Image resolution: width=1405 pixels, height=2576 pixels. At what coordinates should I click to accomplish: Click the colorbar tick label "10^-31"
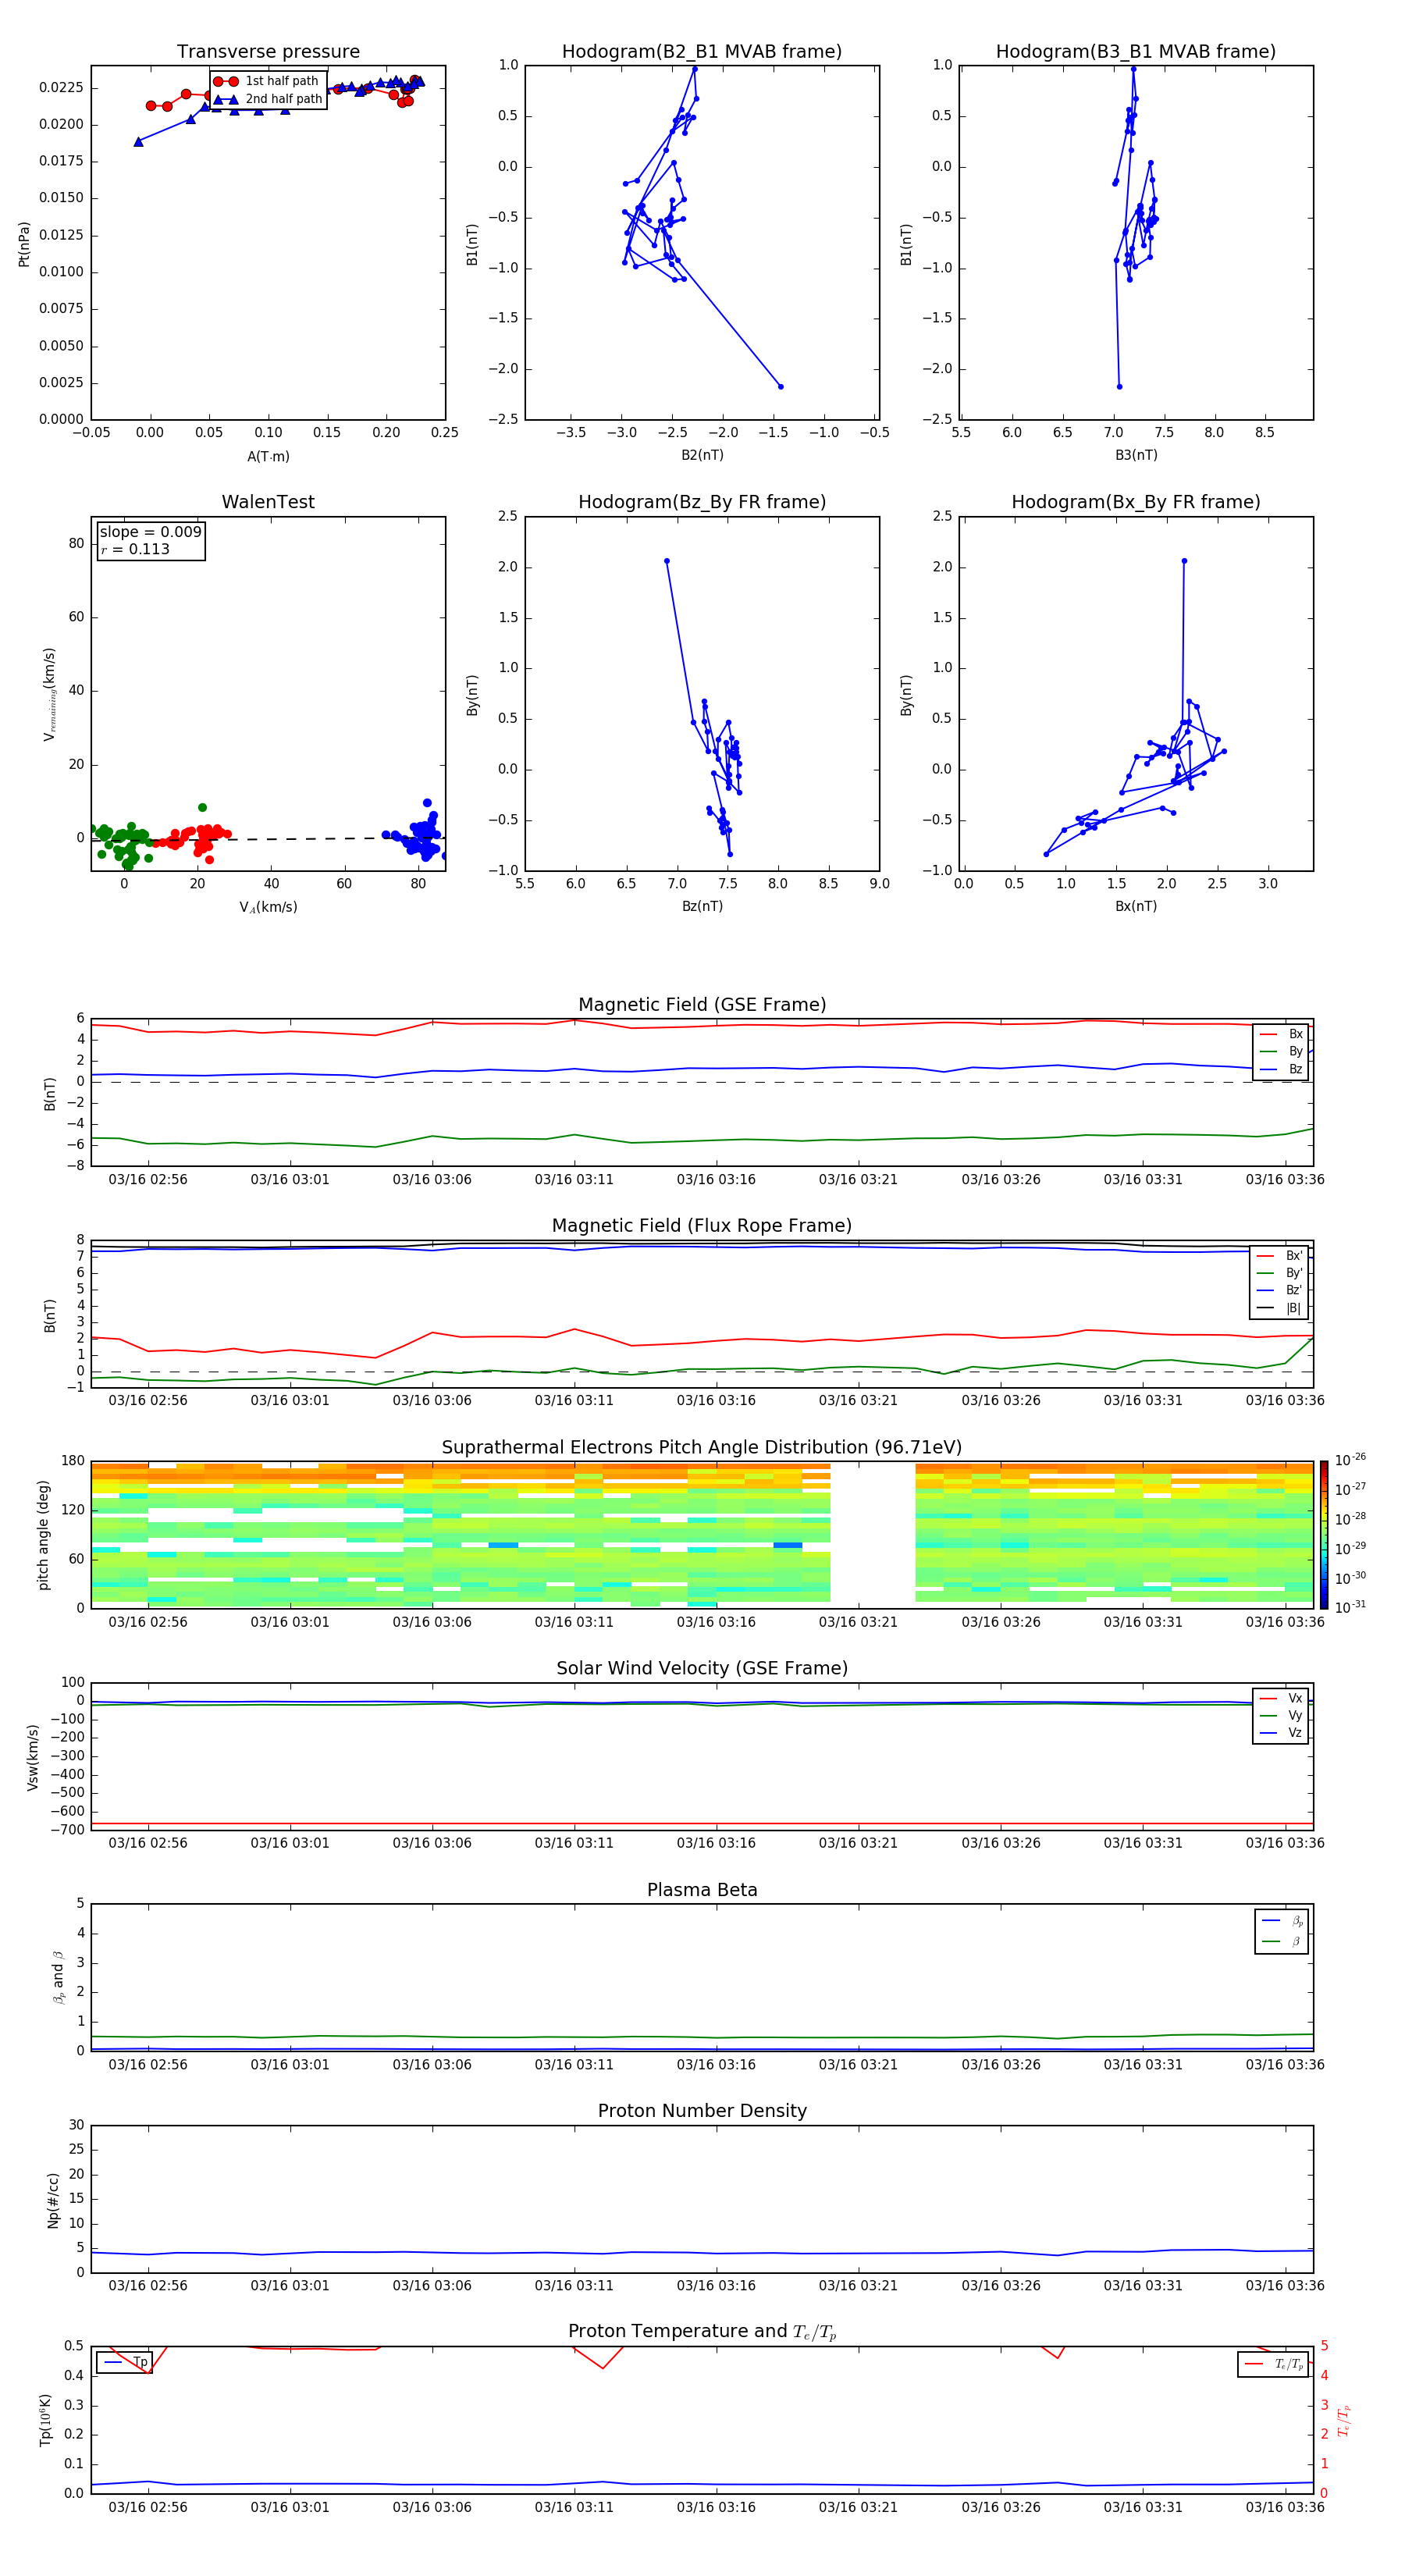pos(1350,1607)
